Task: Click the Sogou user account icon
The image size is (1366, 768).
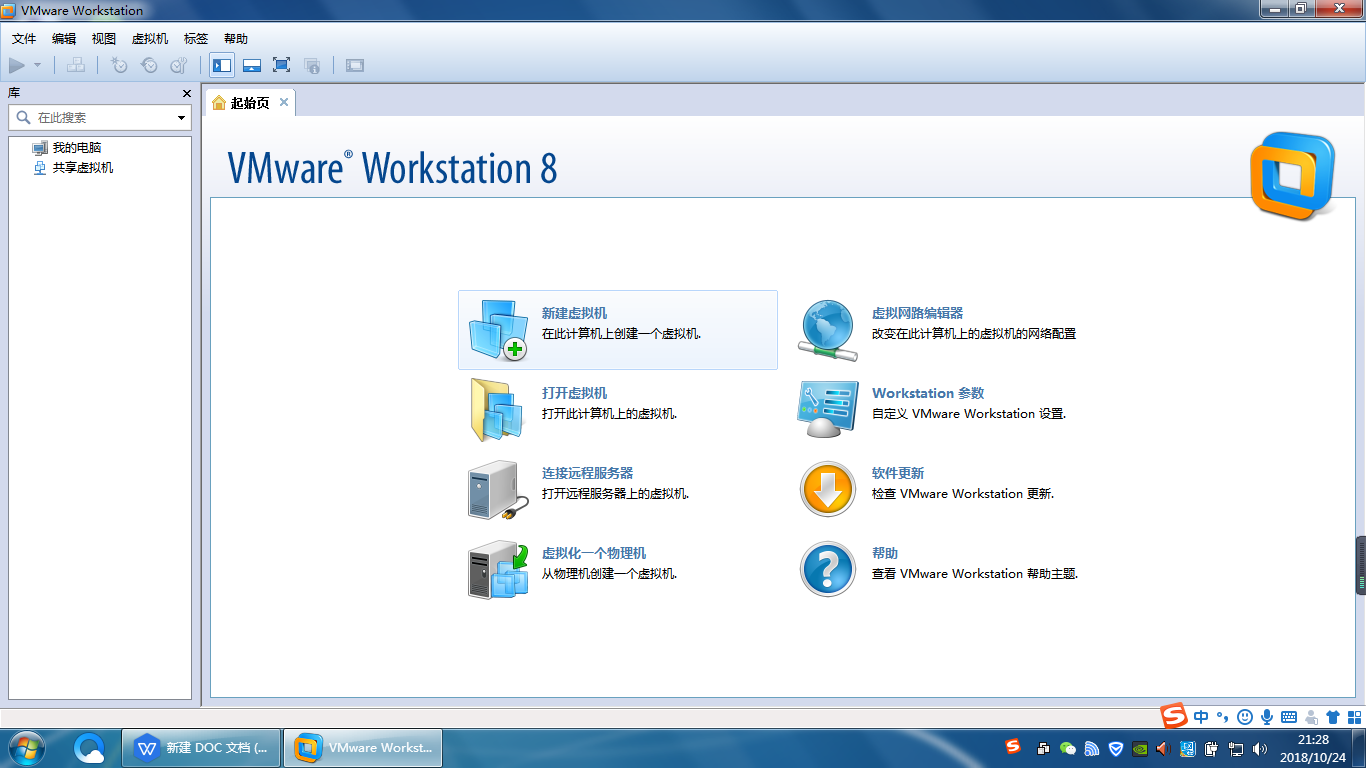Action: tap(1311, 717)
